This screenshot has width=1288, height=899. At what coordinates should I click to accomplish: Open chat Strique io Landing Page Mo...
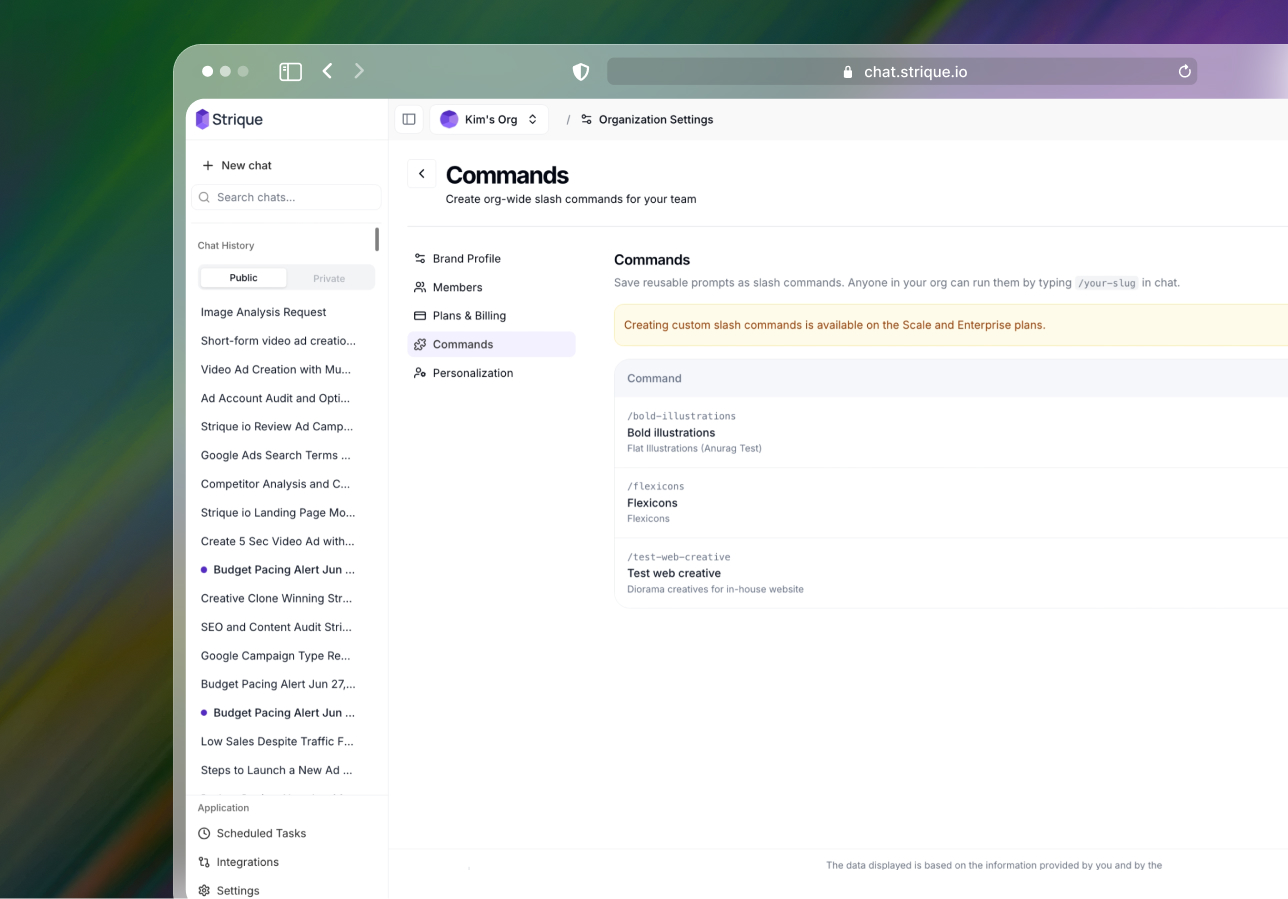[x=278, y=512]
